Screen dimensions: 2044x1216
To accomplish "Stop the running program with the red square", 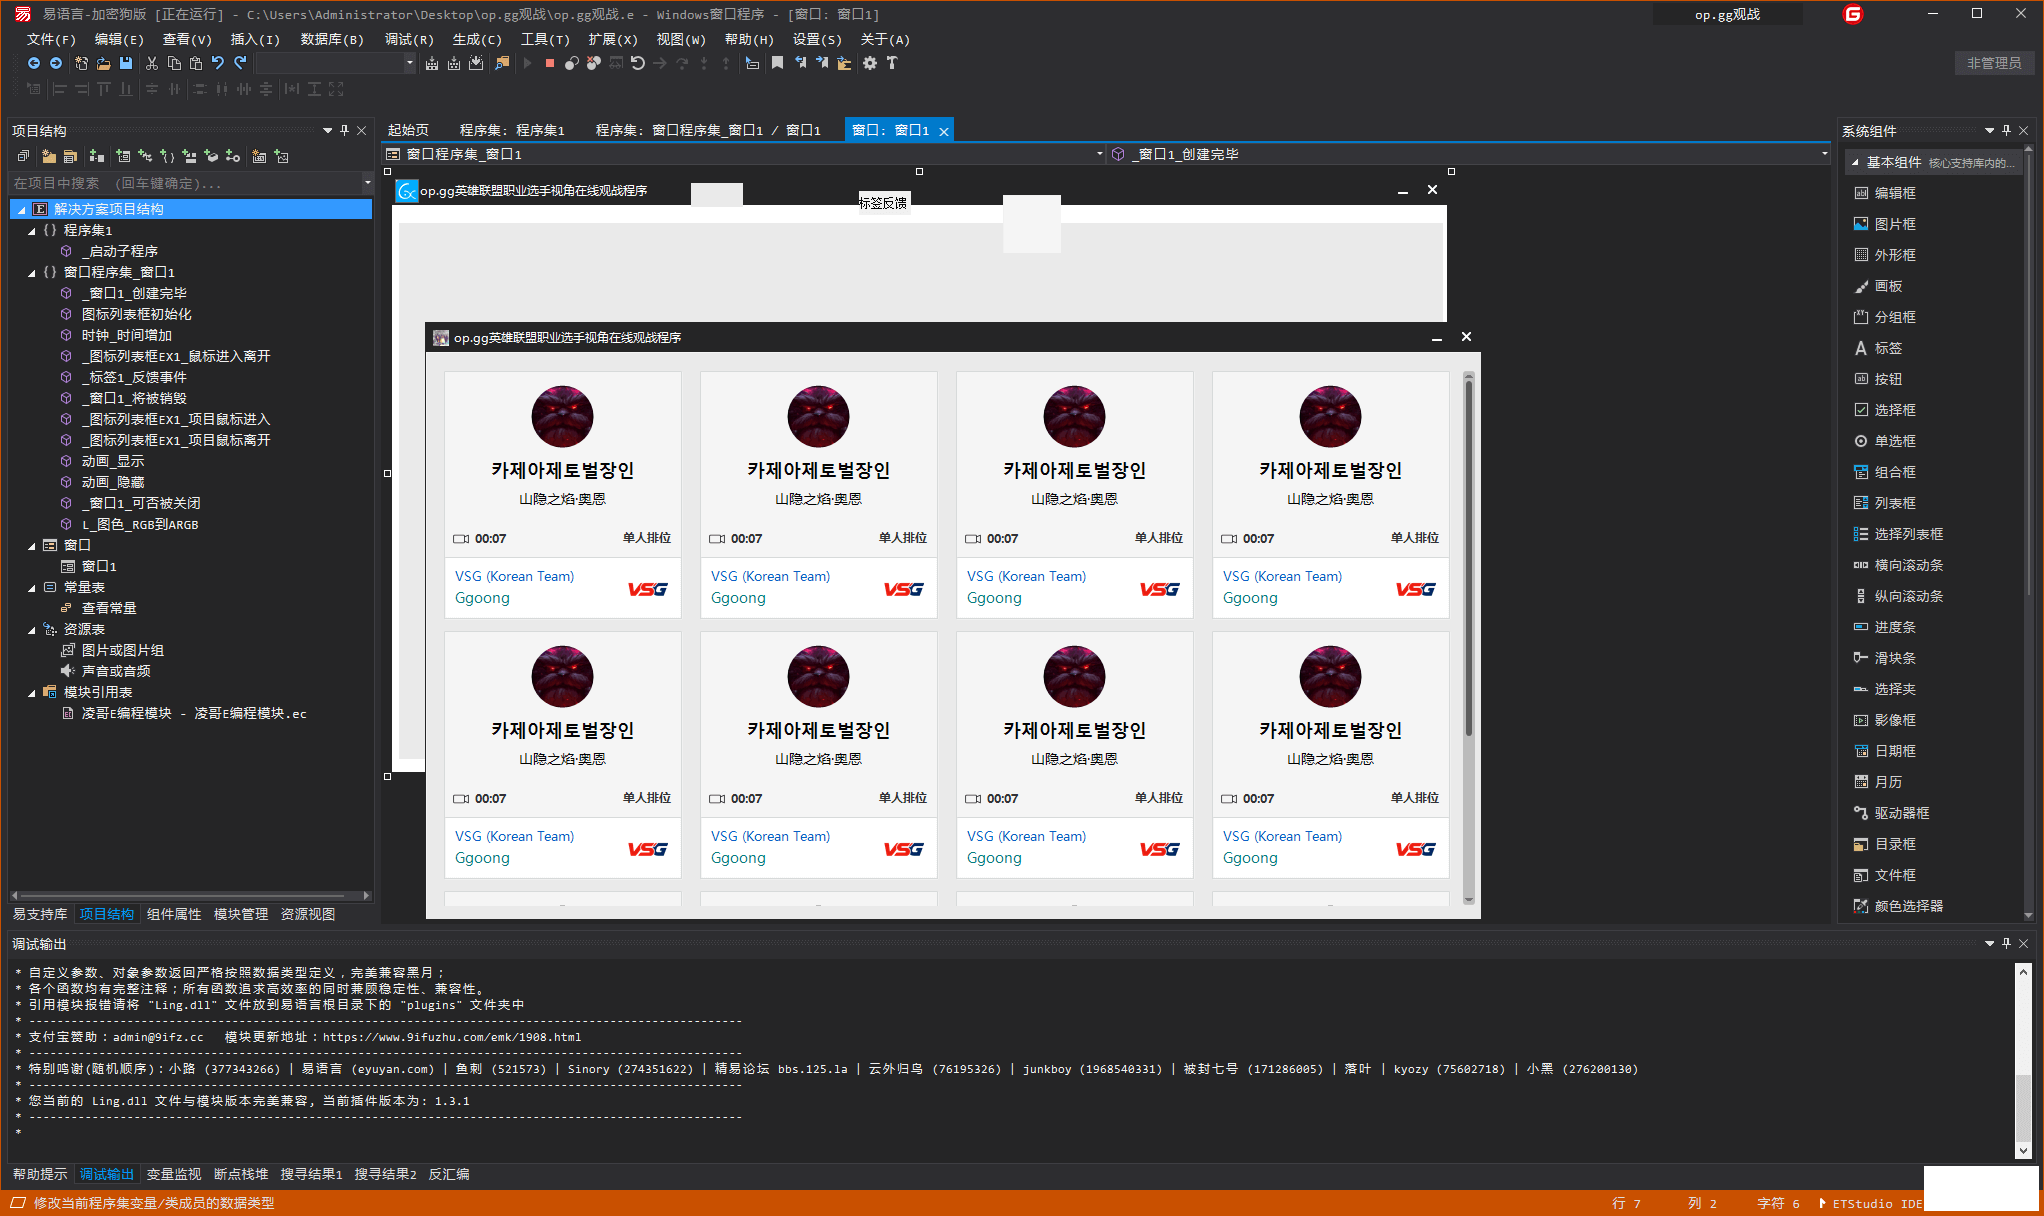I will point(549,63).
